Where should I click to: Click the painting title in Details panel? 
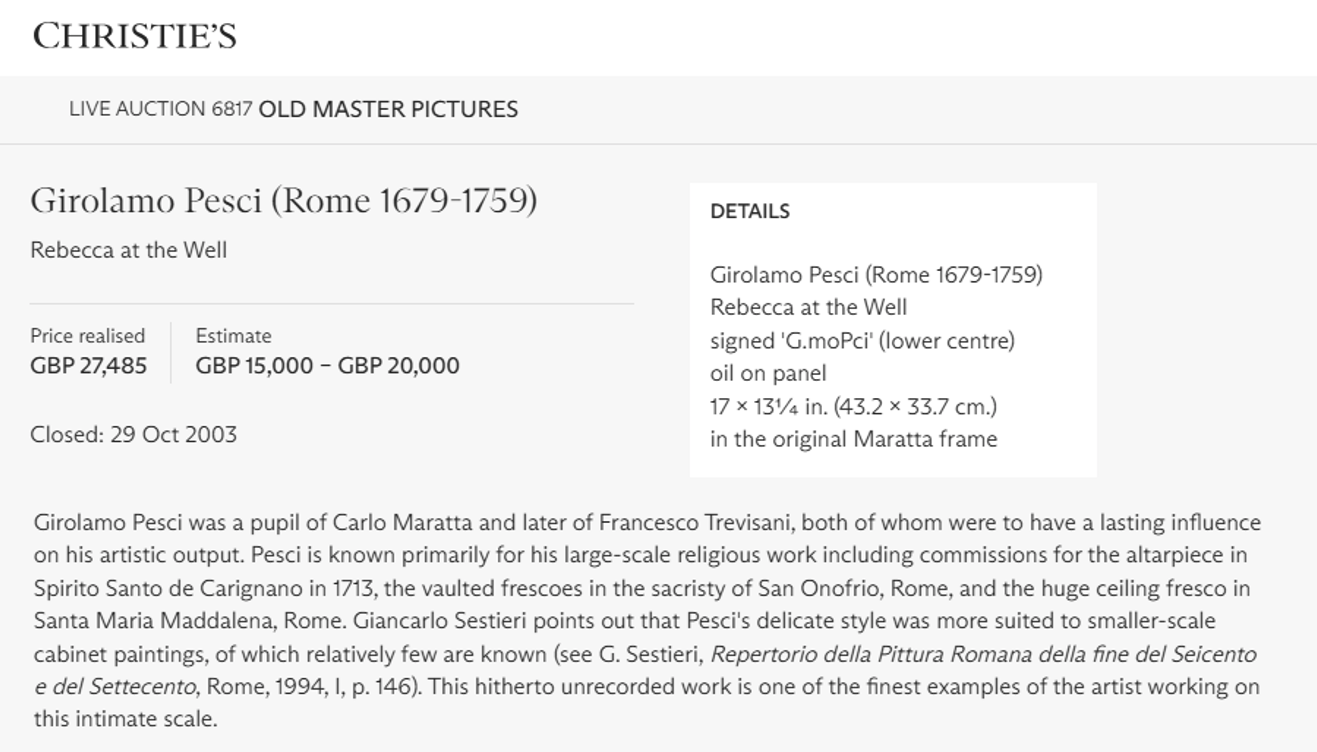tap(808, 307)
